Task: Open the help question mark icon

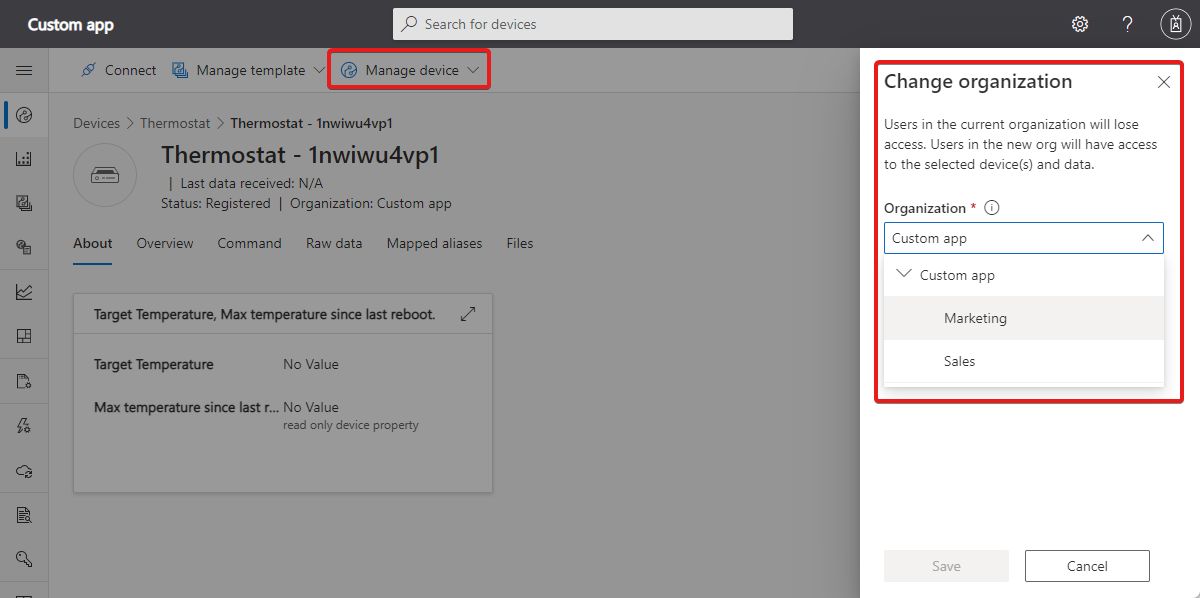Action: coord(1127,24)
